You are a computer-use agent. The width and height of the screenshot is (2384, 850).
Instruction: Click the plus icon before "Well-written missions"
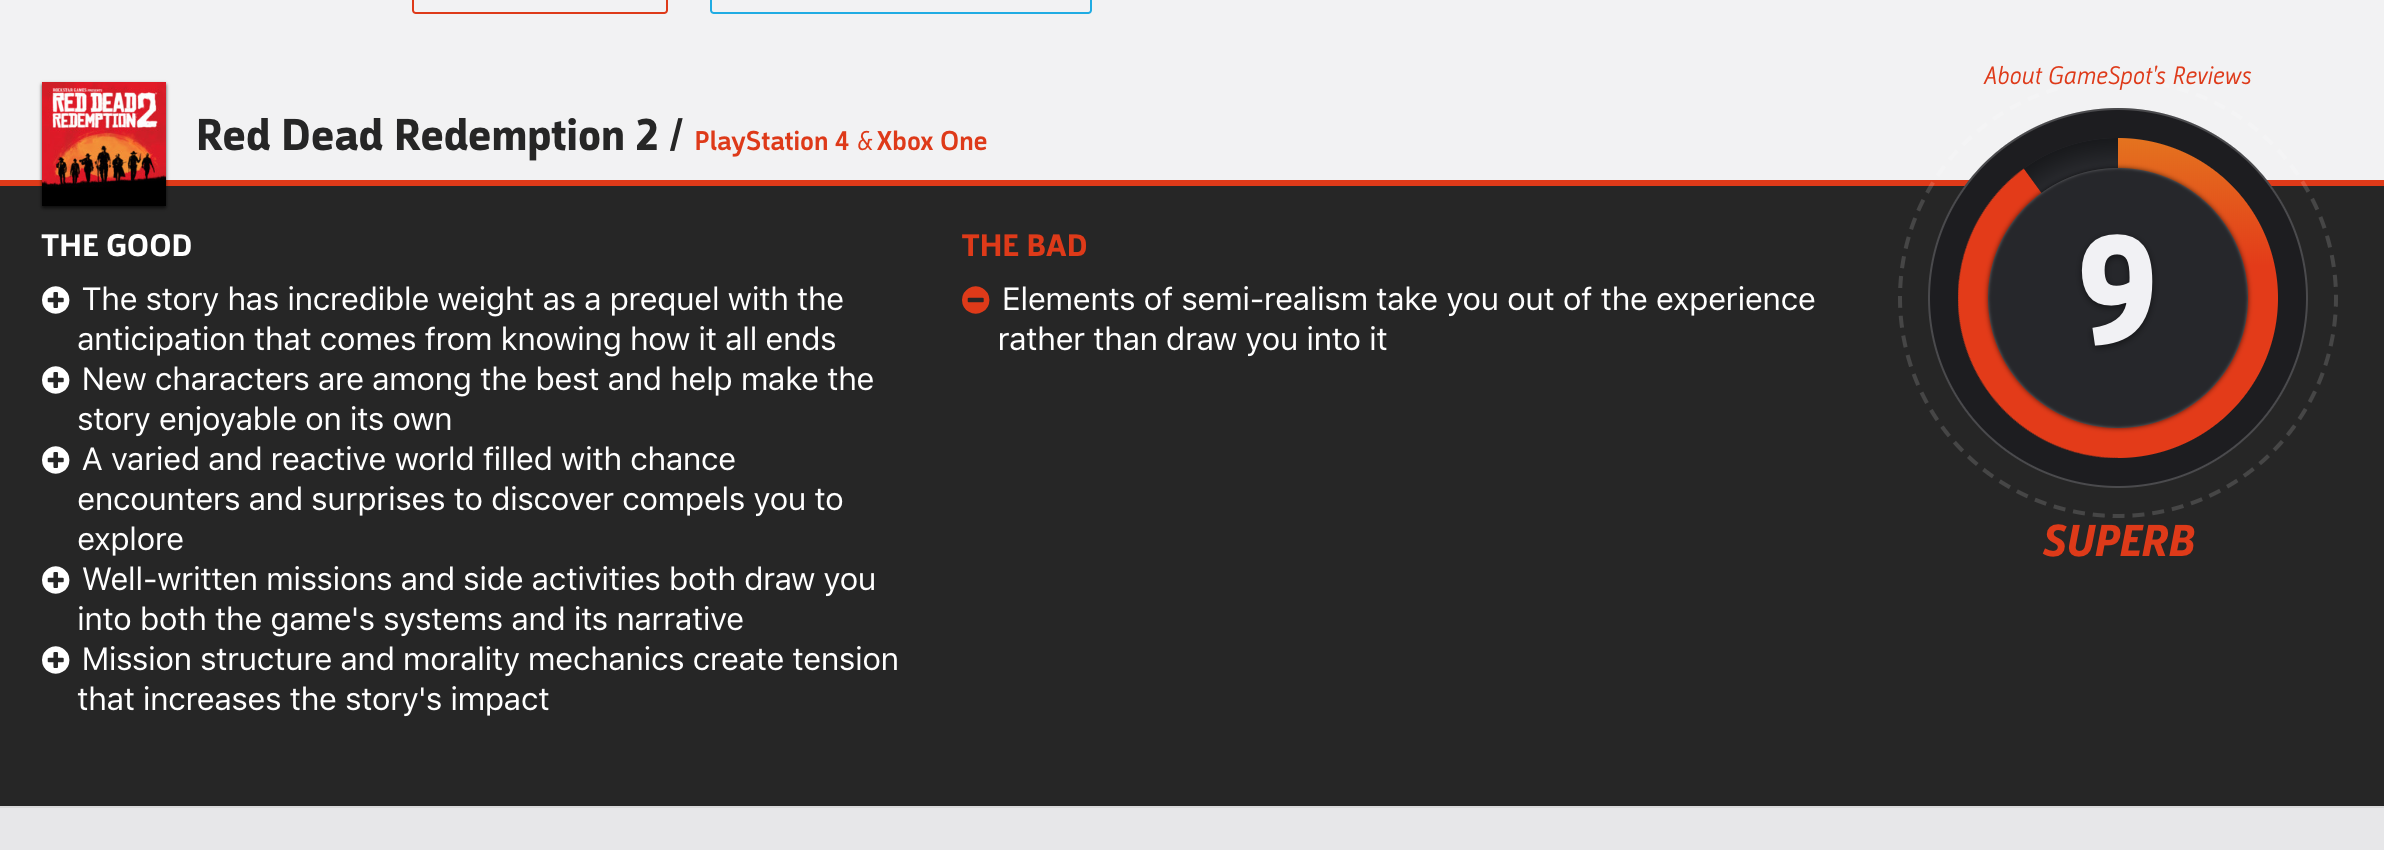[x=56, y=579]
